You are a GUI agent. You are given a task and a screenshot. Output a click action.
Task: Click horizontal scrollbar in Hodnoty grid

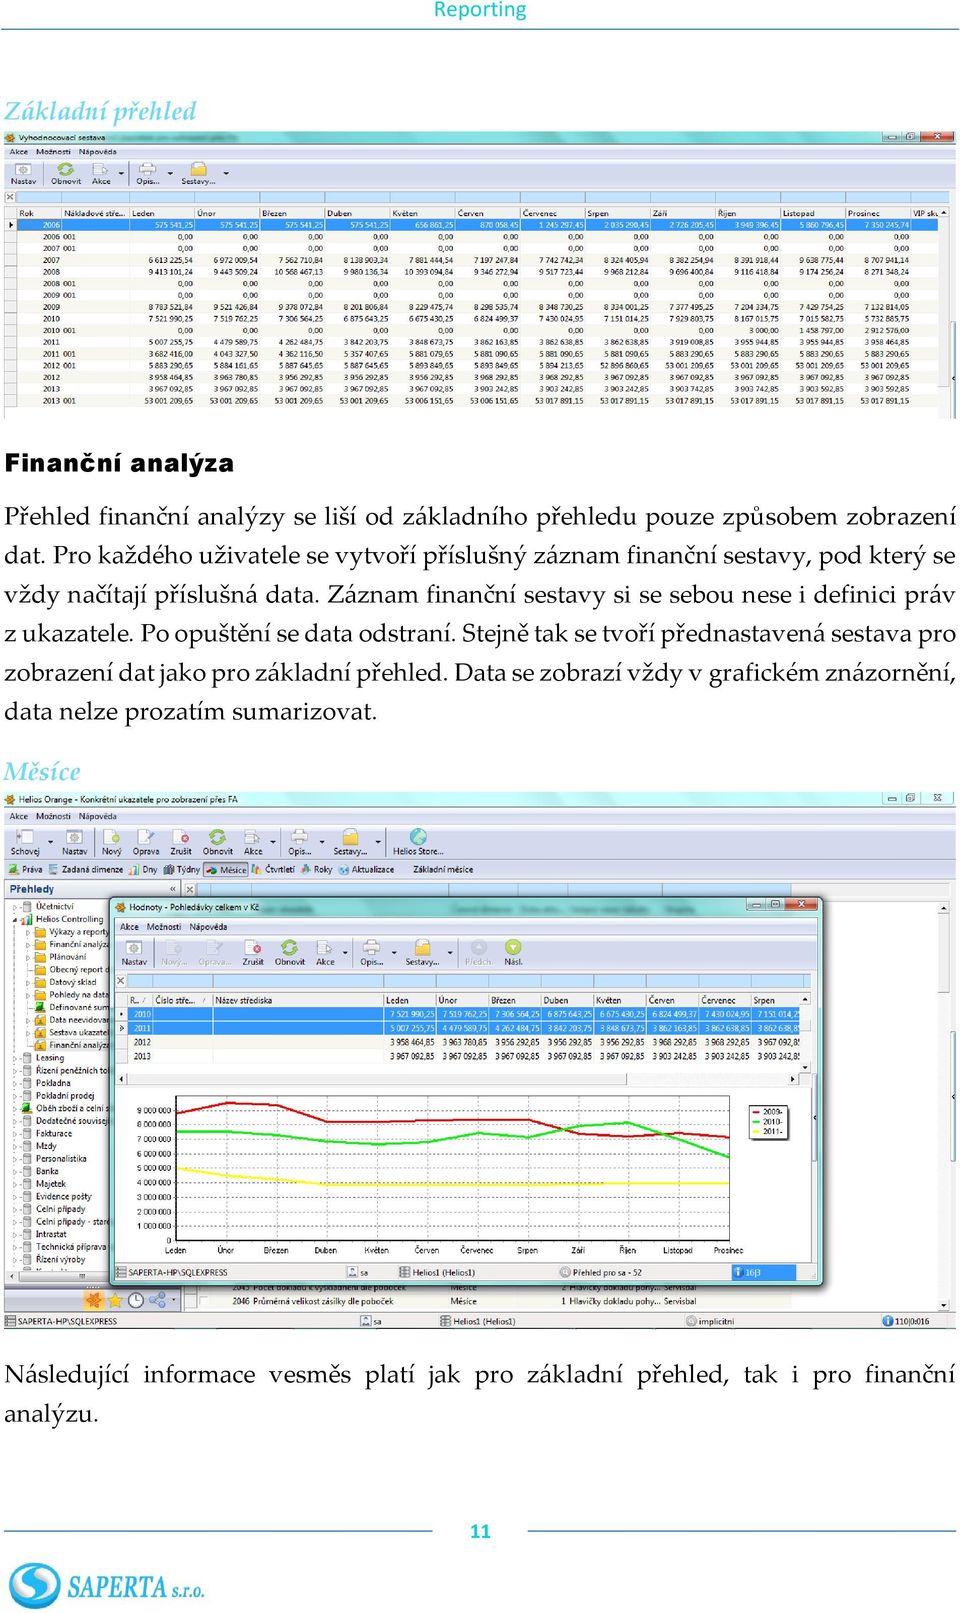click(x=459, y=1079)
